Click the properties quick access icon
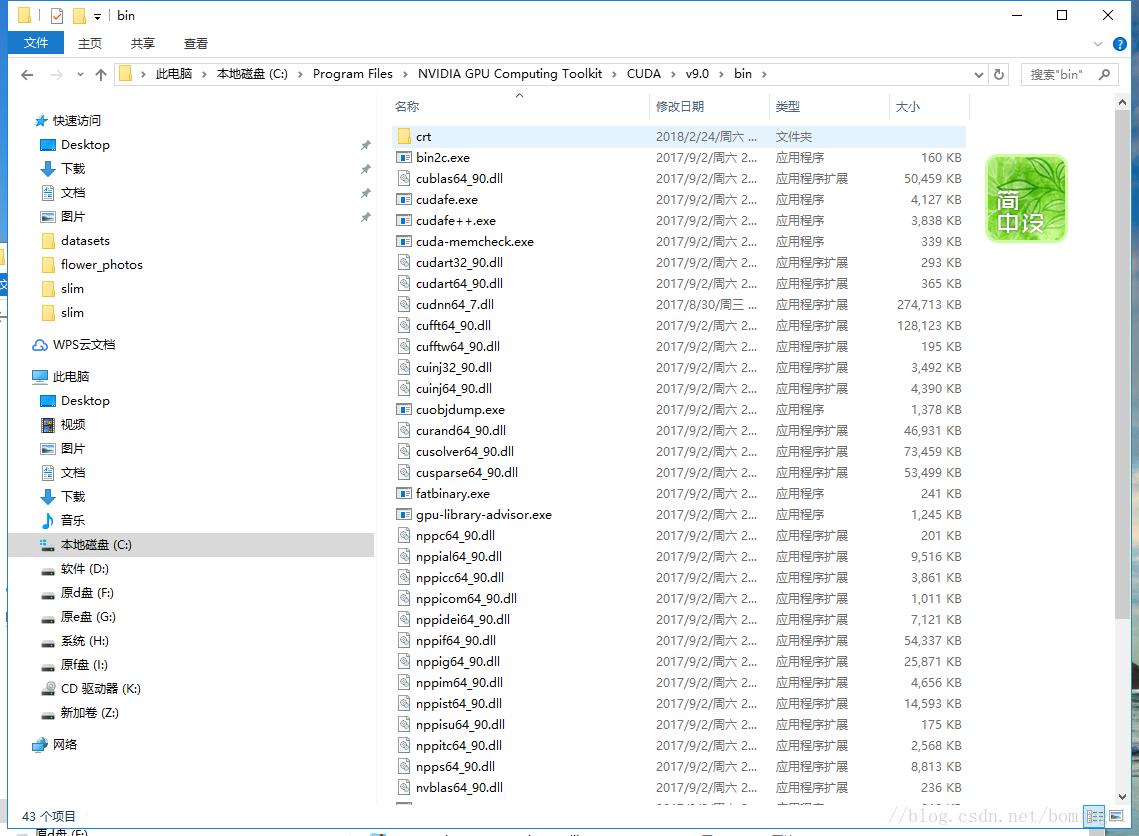Image resolution: width=1139 pixels, height=836 pixels. (57, 15)
